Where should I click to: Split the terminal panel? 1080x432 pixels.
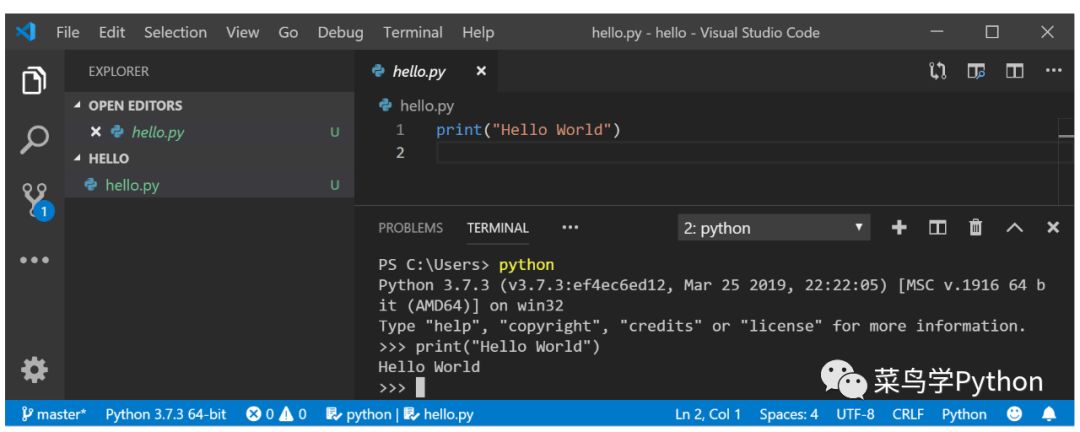click(937, 227)
